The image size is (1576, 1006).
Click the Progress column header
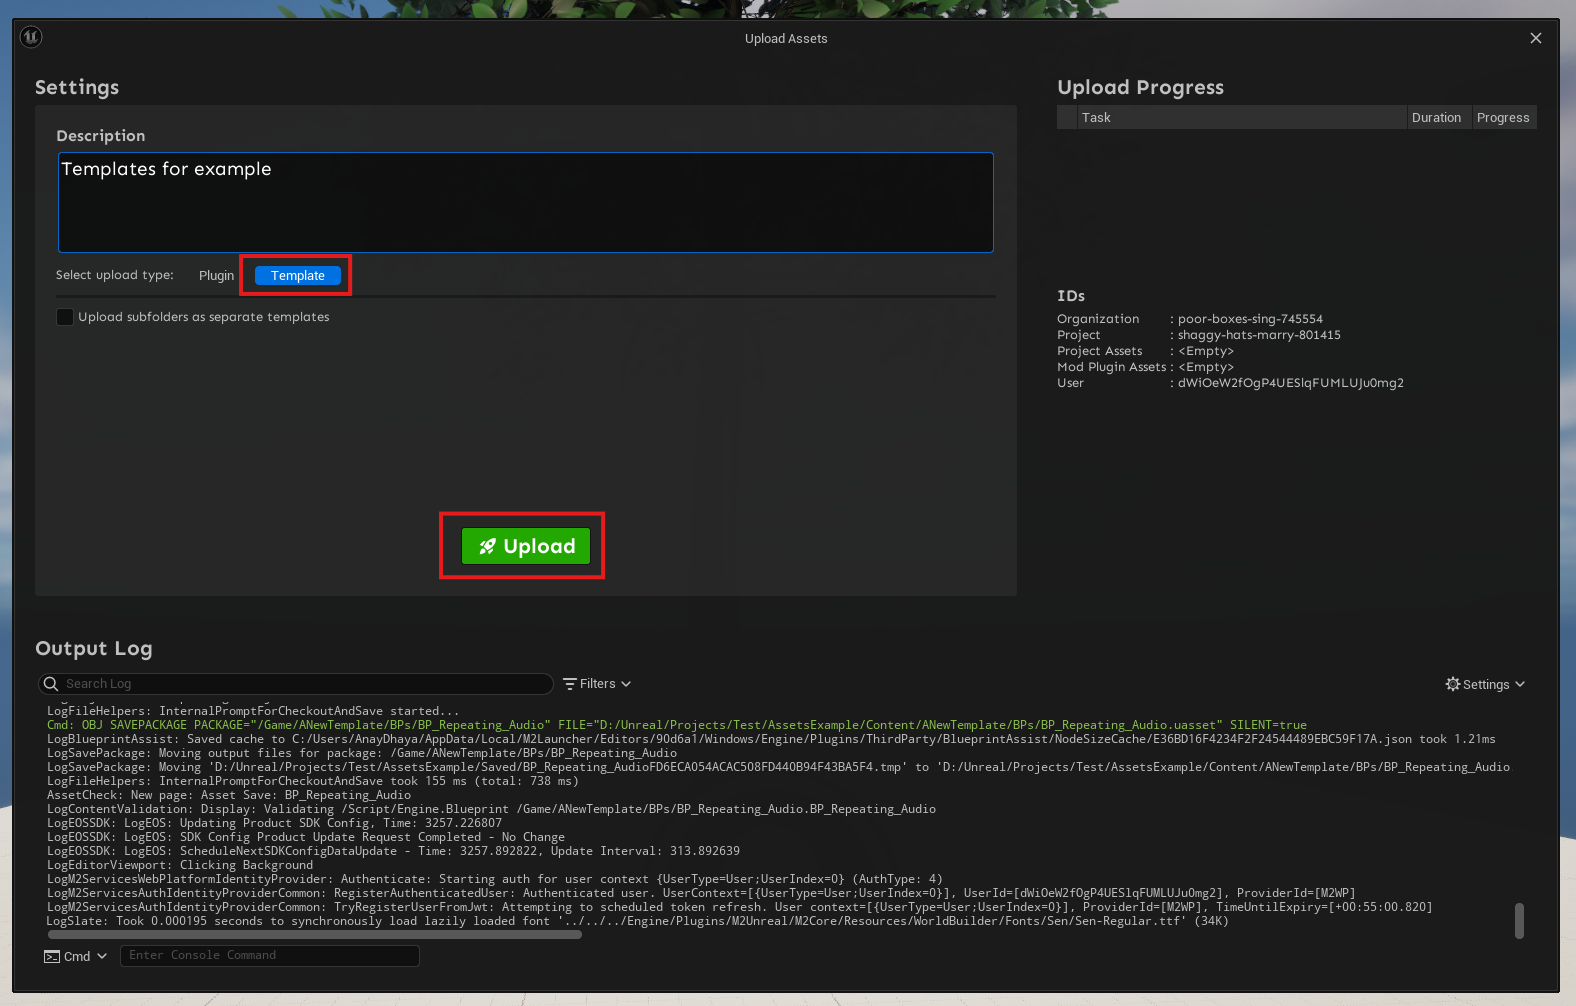(x=1502, y=118)
